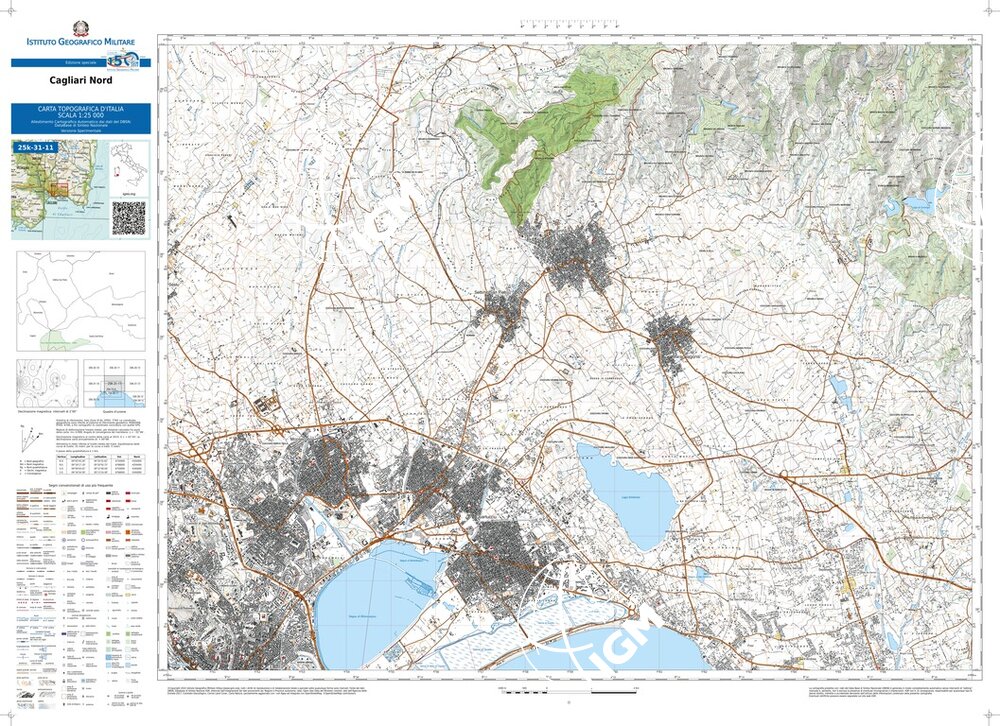Click the Istituto Geografico Militare heading
The width and height of the screenshot is (1000, 726).
81,43
